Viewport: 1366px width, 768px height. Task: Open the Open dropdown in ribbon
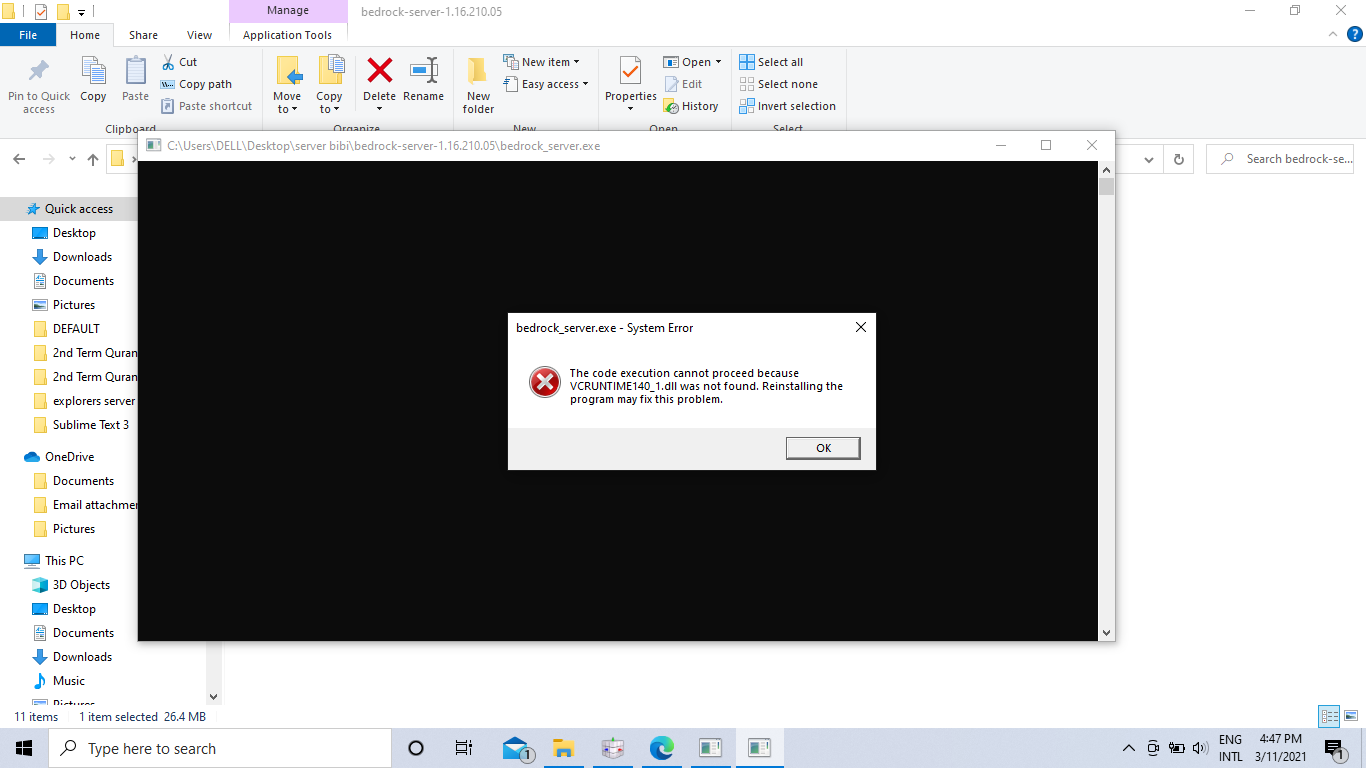(x=692, y=62)
